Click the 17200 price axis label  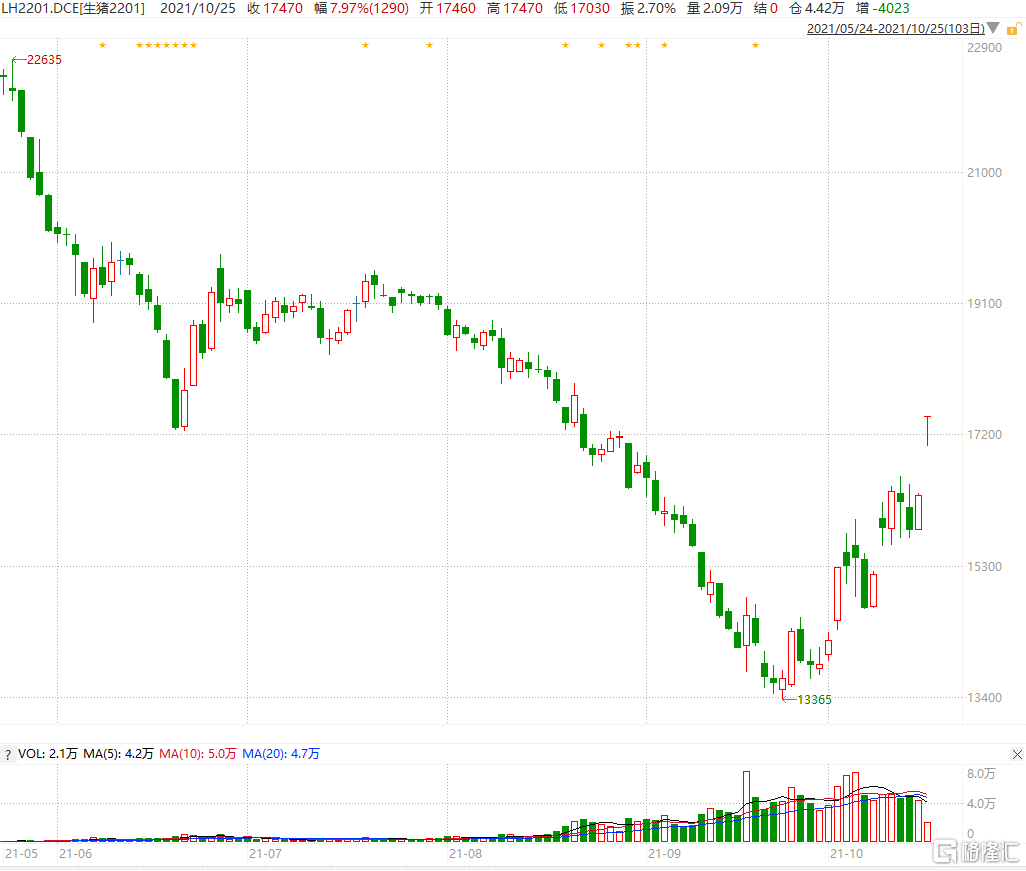point(984,435)
